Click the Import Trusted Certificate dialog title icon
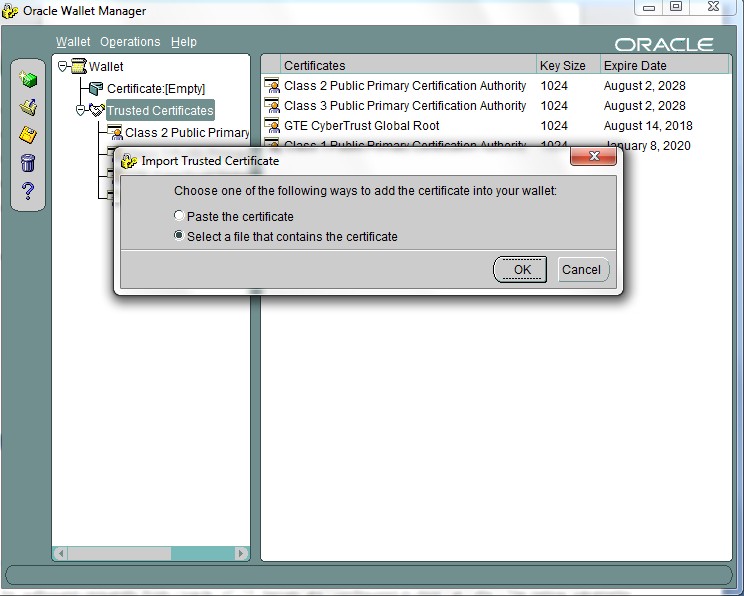 pyautogui.click(x=129, y=161)
